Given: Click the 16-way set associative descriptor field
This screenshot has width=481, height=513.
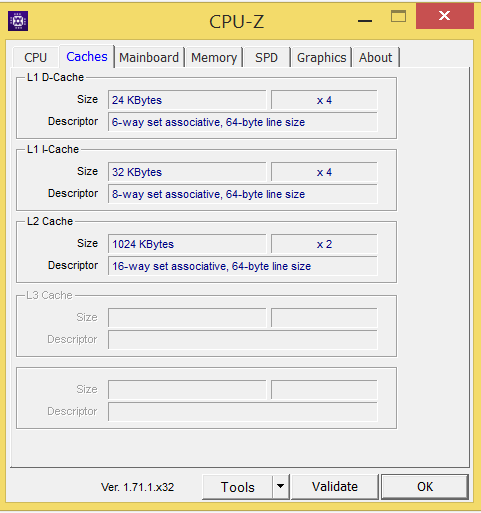Looking at the screenshot, I should coord(243,266).
